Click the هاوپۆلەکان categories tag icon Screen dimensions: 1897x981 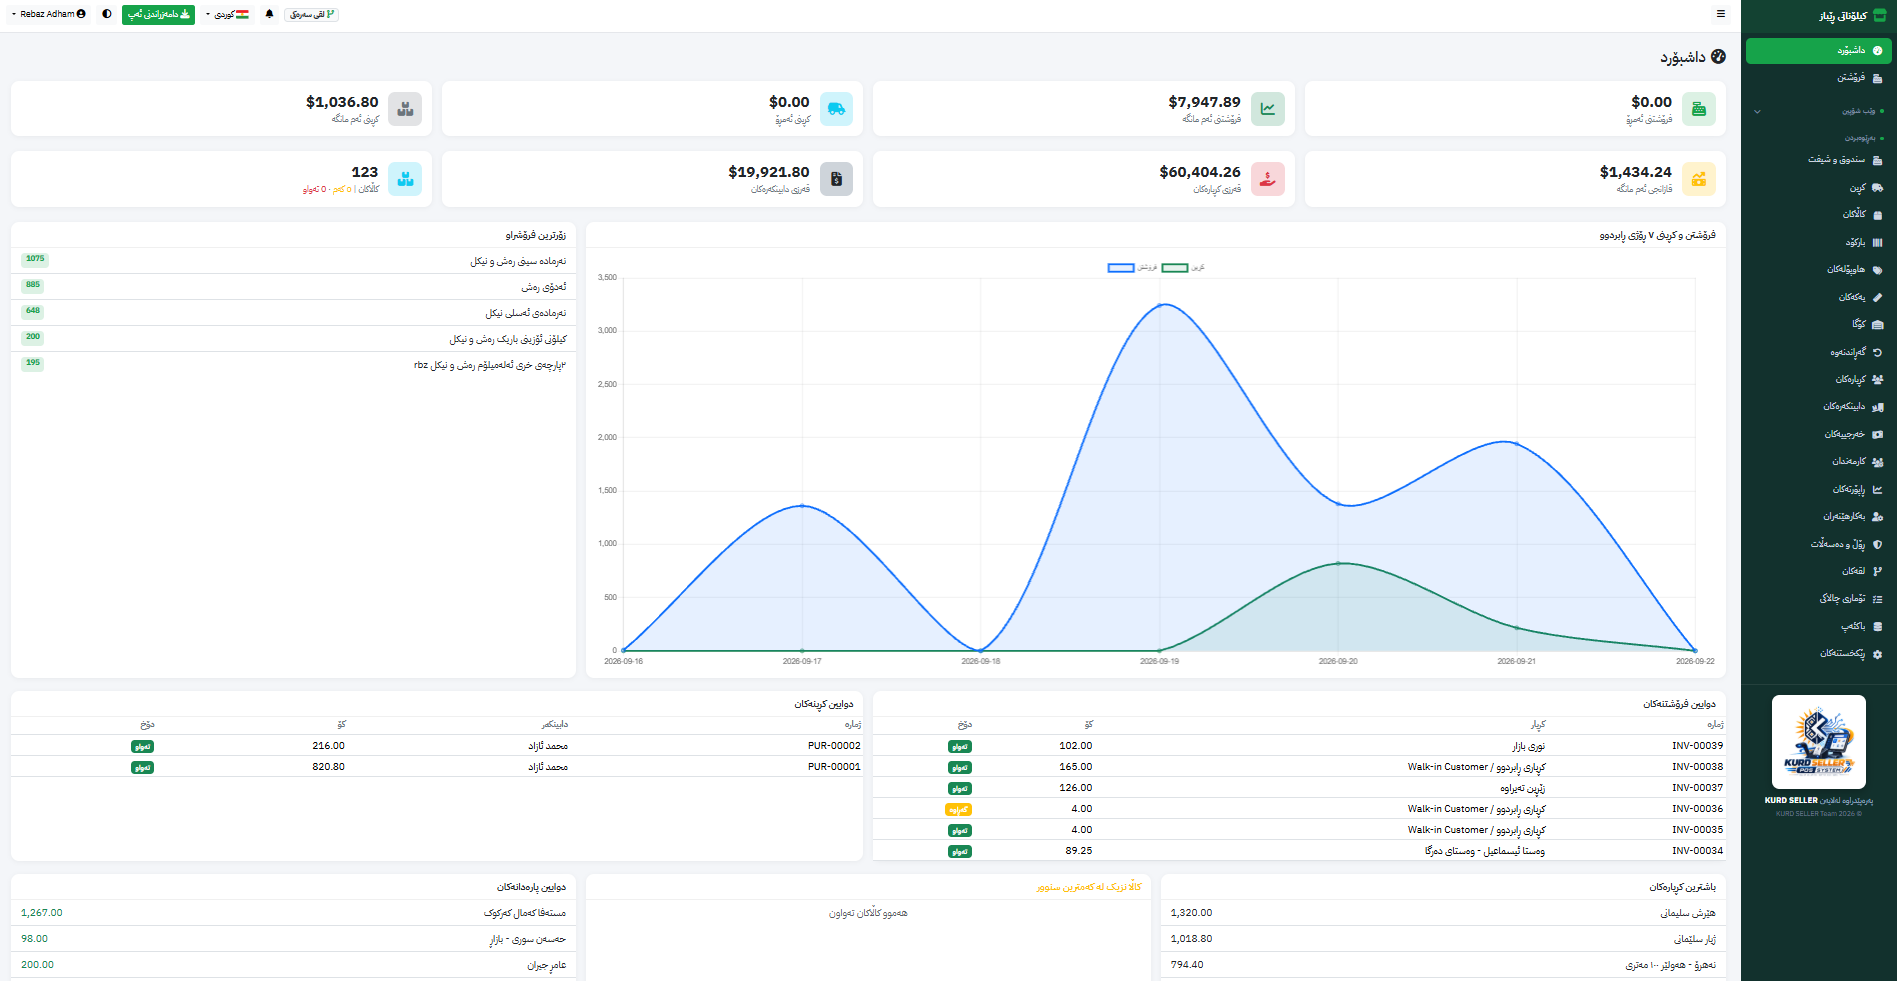pos(1877,269)
